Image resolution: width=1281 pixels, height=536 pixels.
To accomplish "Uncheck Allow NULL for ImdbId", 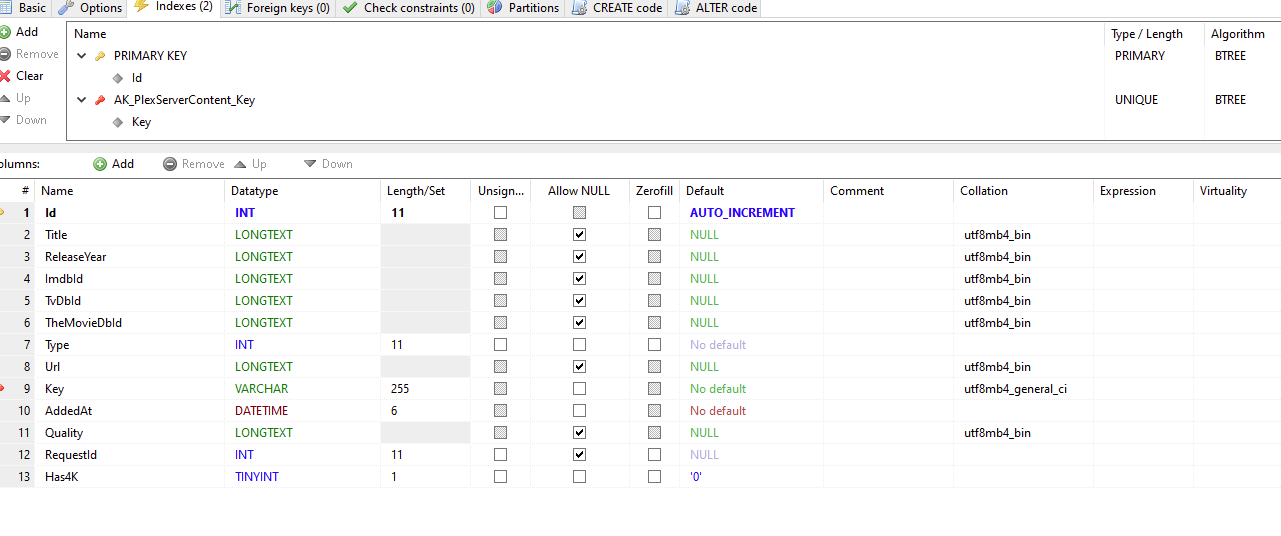I will 579,279.
